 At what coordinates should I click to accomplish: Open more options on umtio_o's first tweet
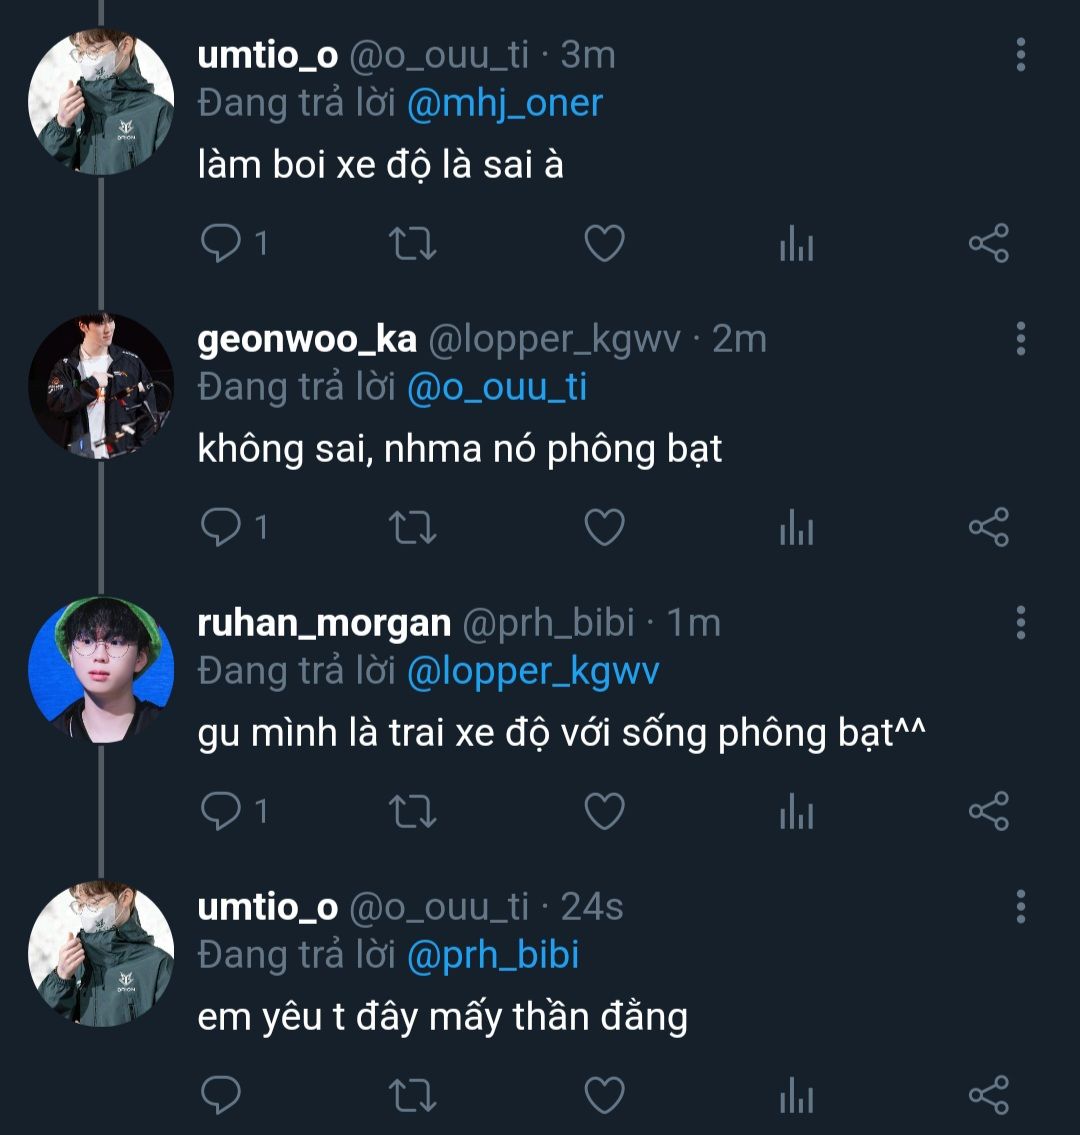1020,55
